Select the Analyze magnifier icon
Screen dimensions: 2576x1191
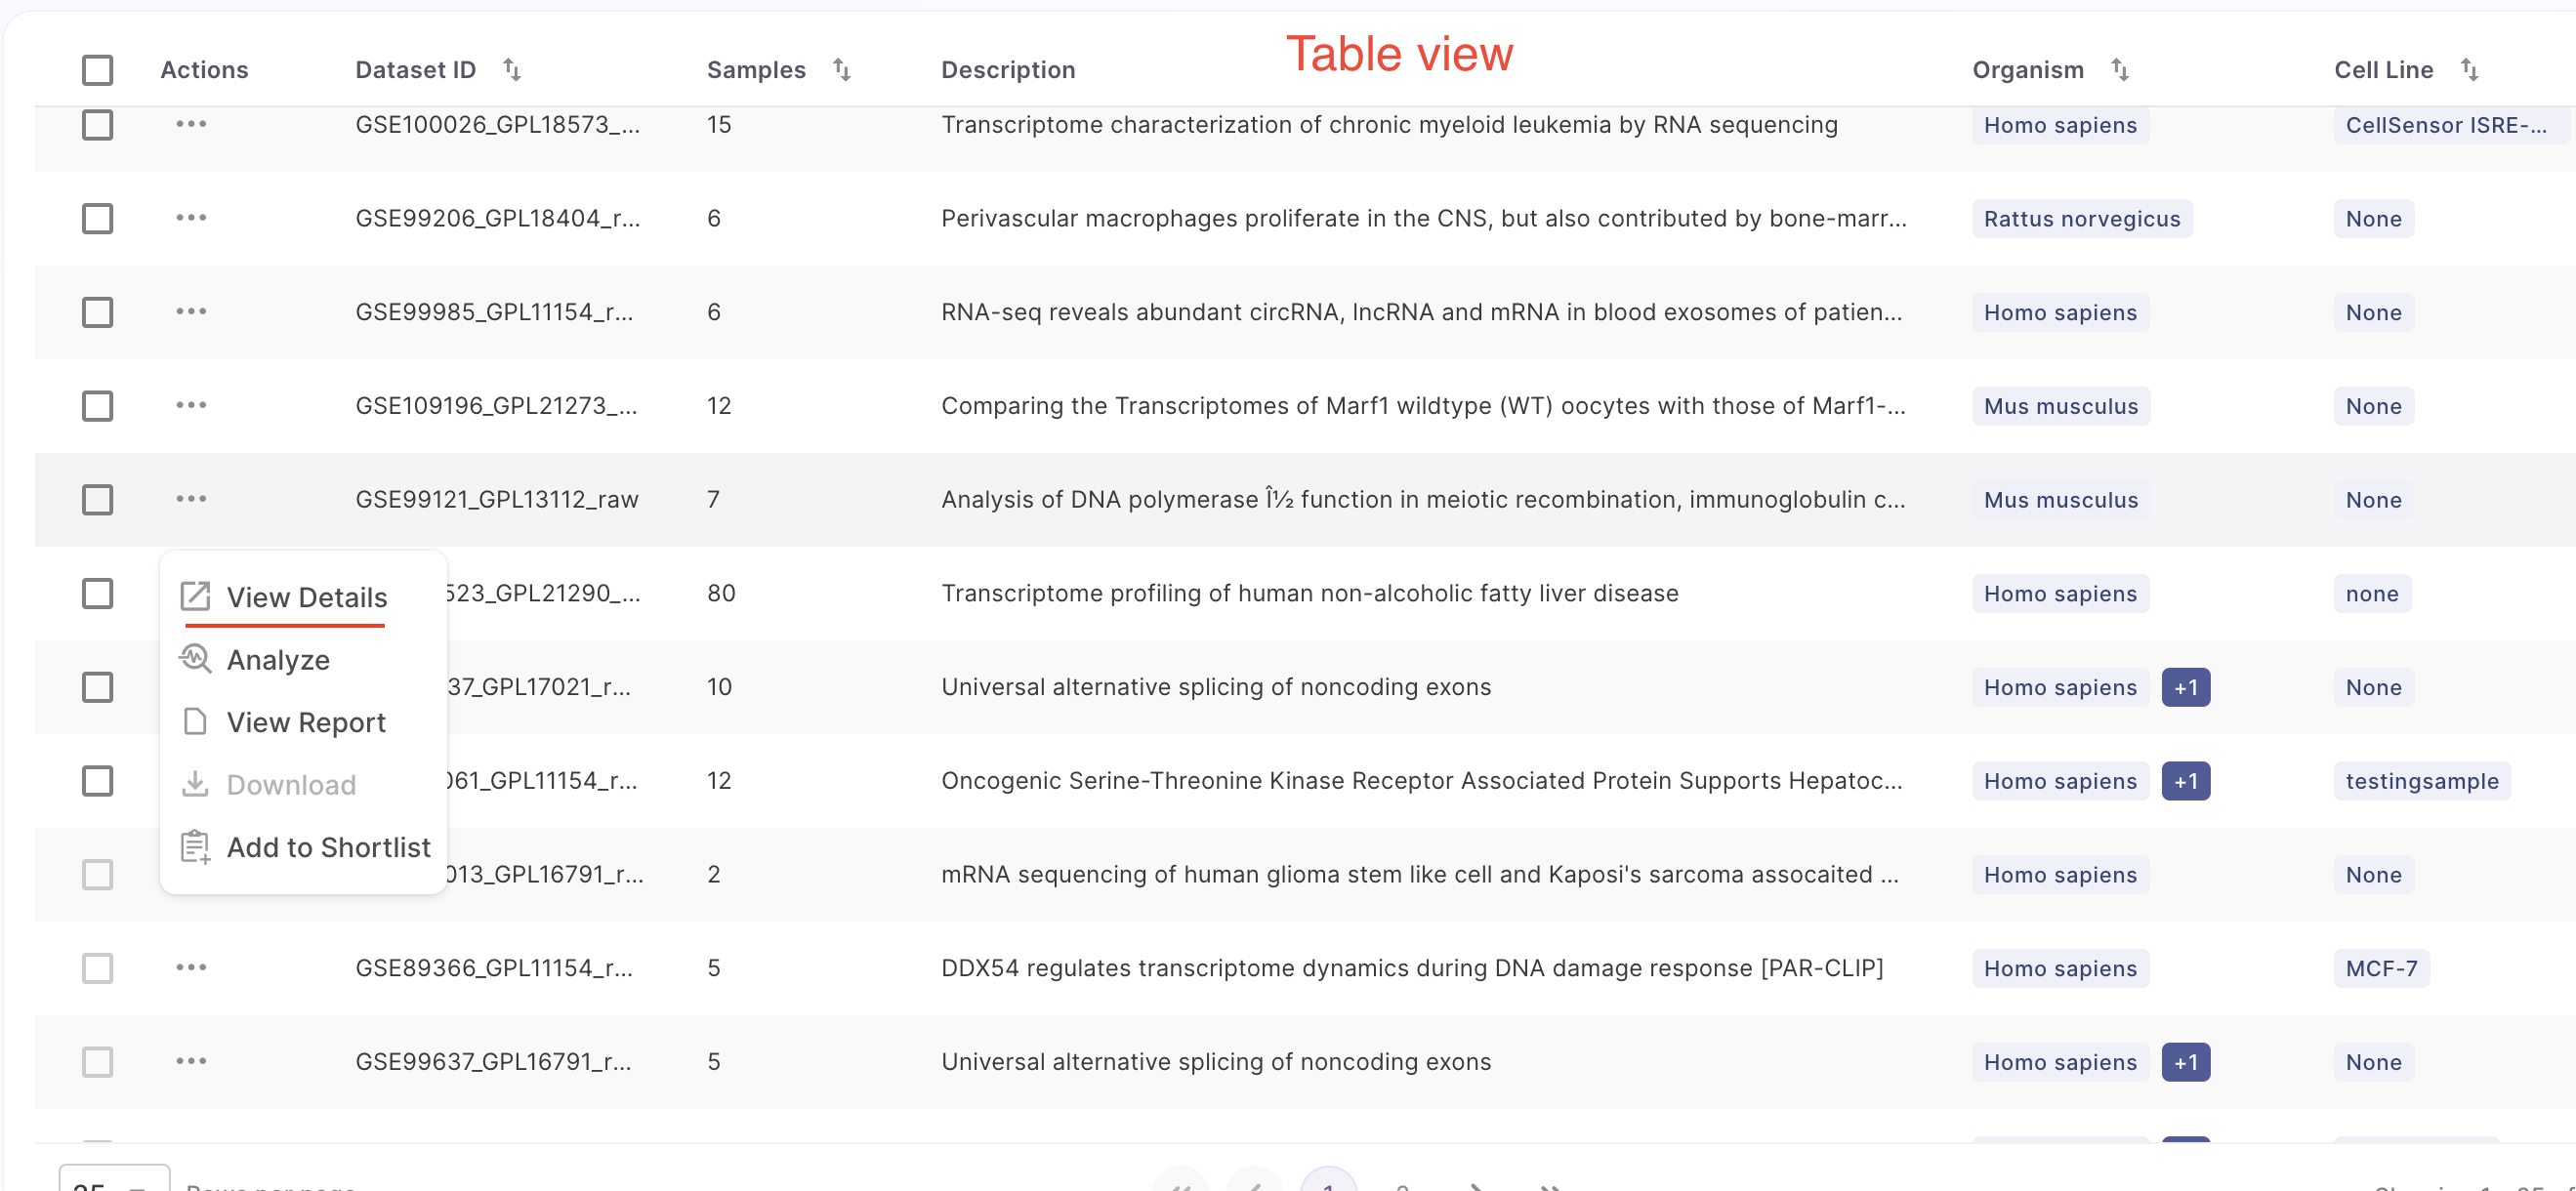195,659
